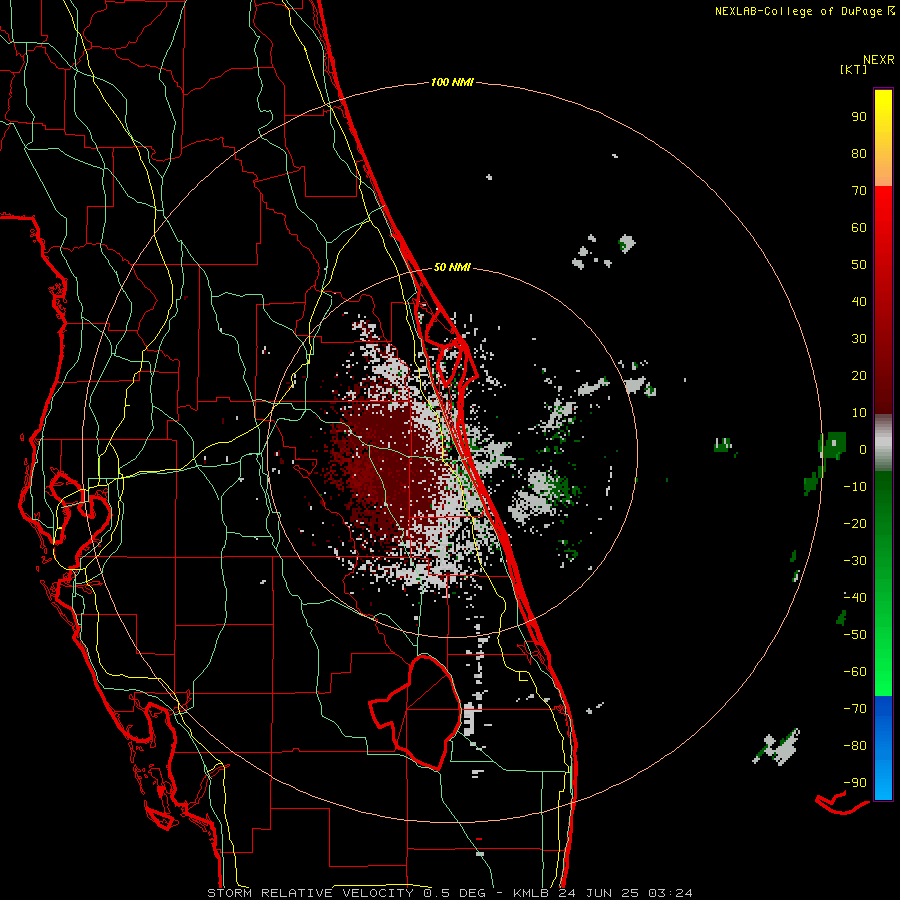Click the 30 value on velocity scale

coord(859,339)
